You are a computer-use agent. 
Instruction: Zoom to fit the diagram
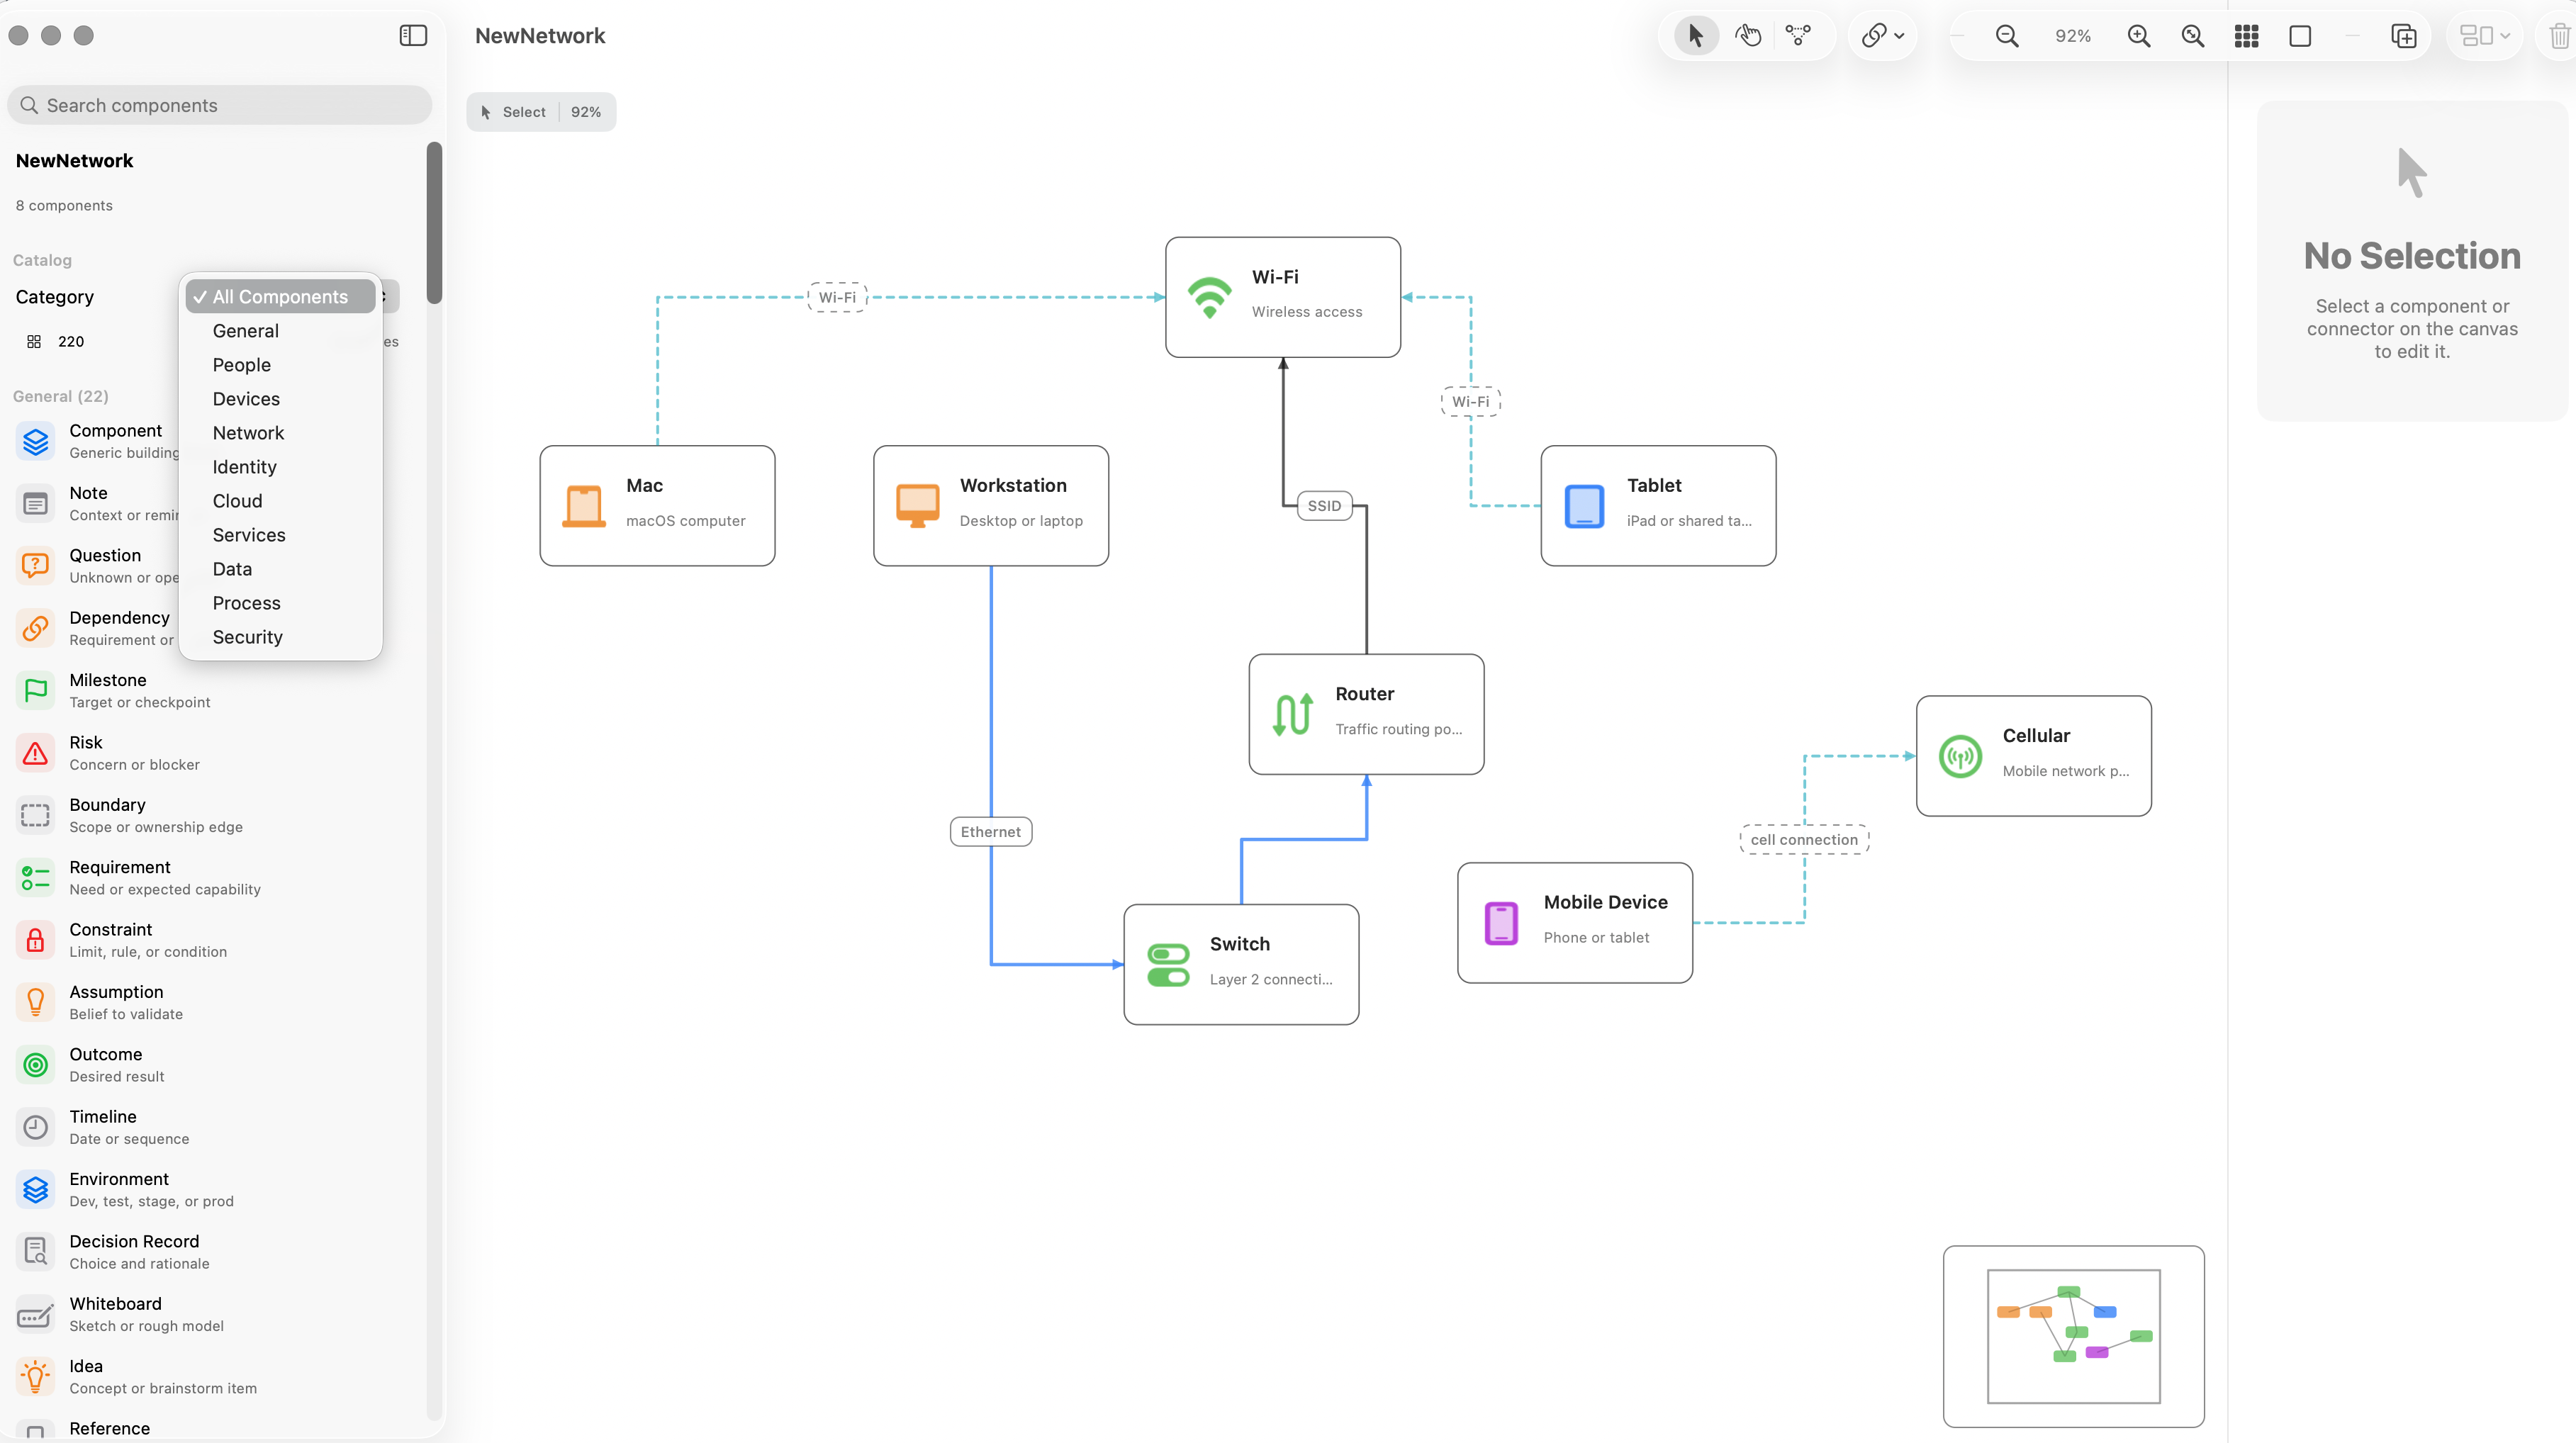click(x=2193, y=36)
